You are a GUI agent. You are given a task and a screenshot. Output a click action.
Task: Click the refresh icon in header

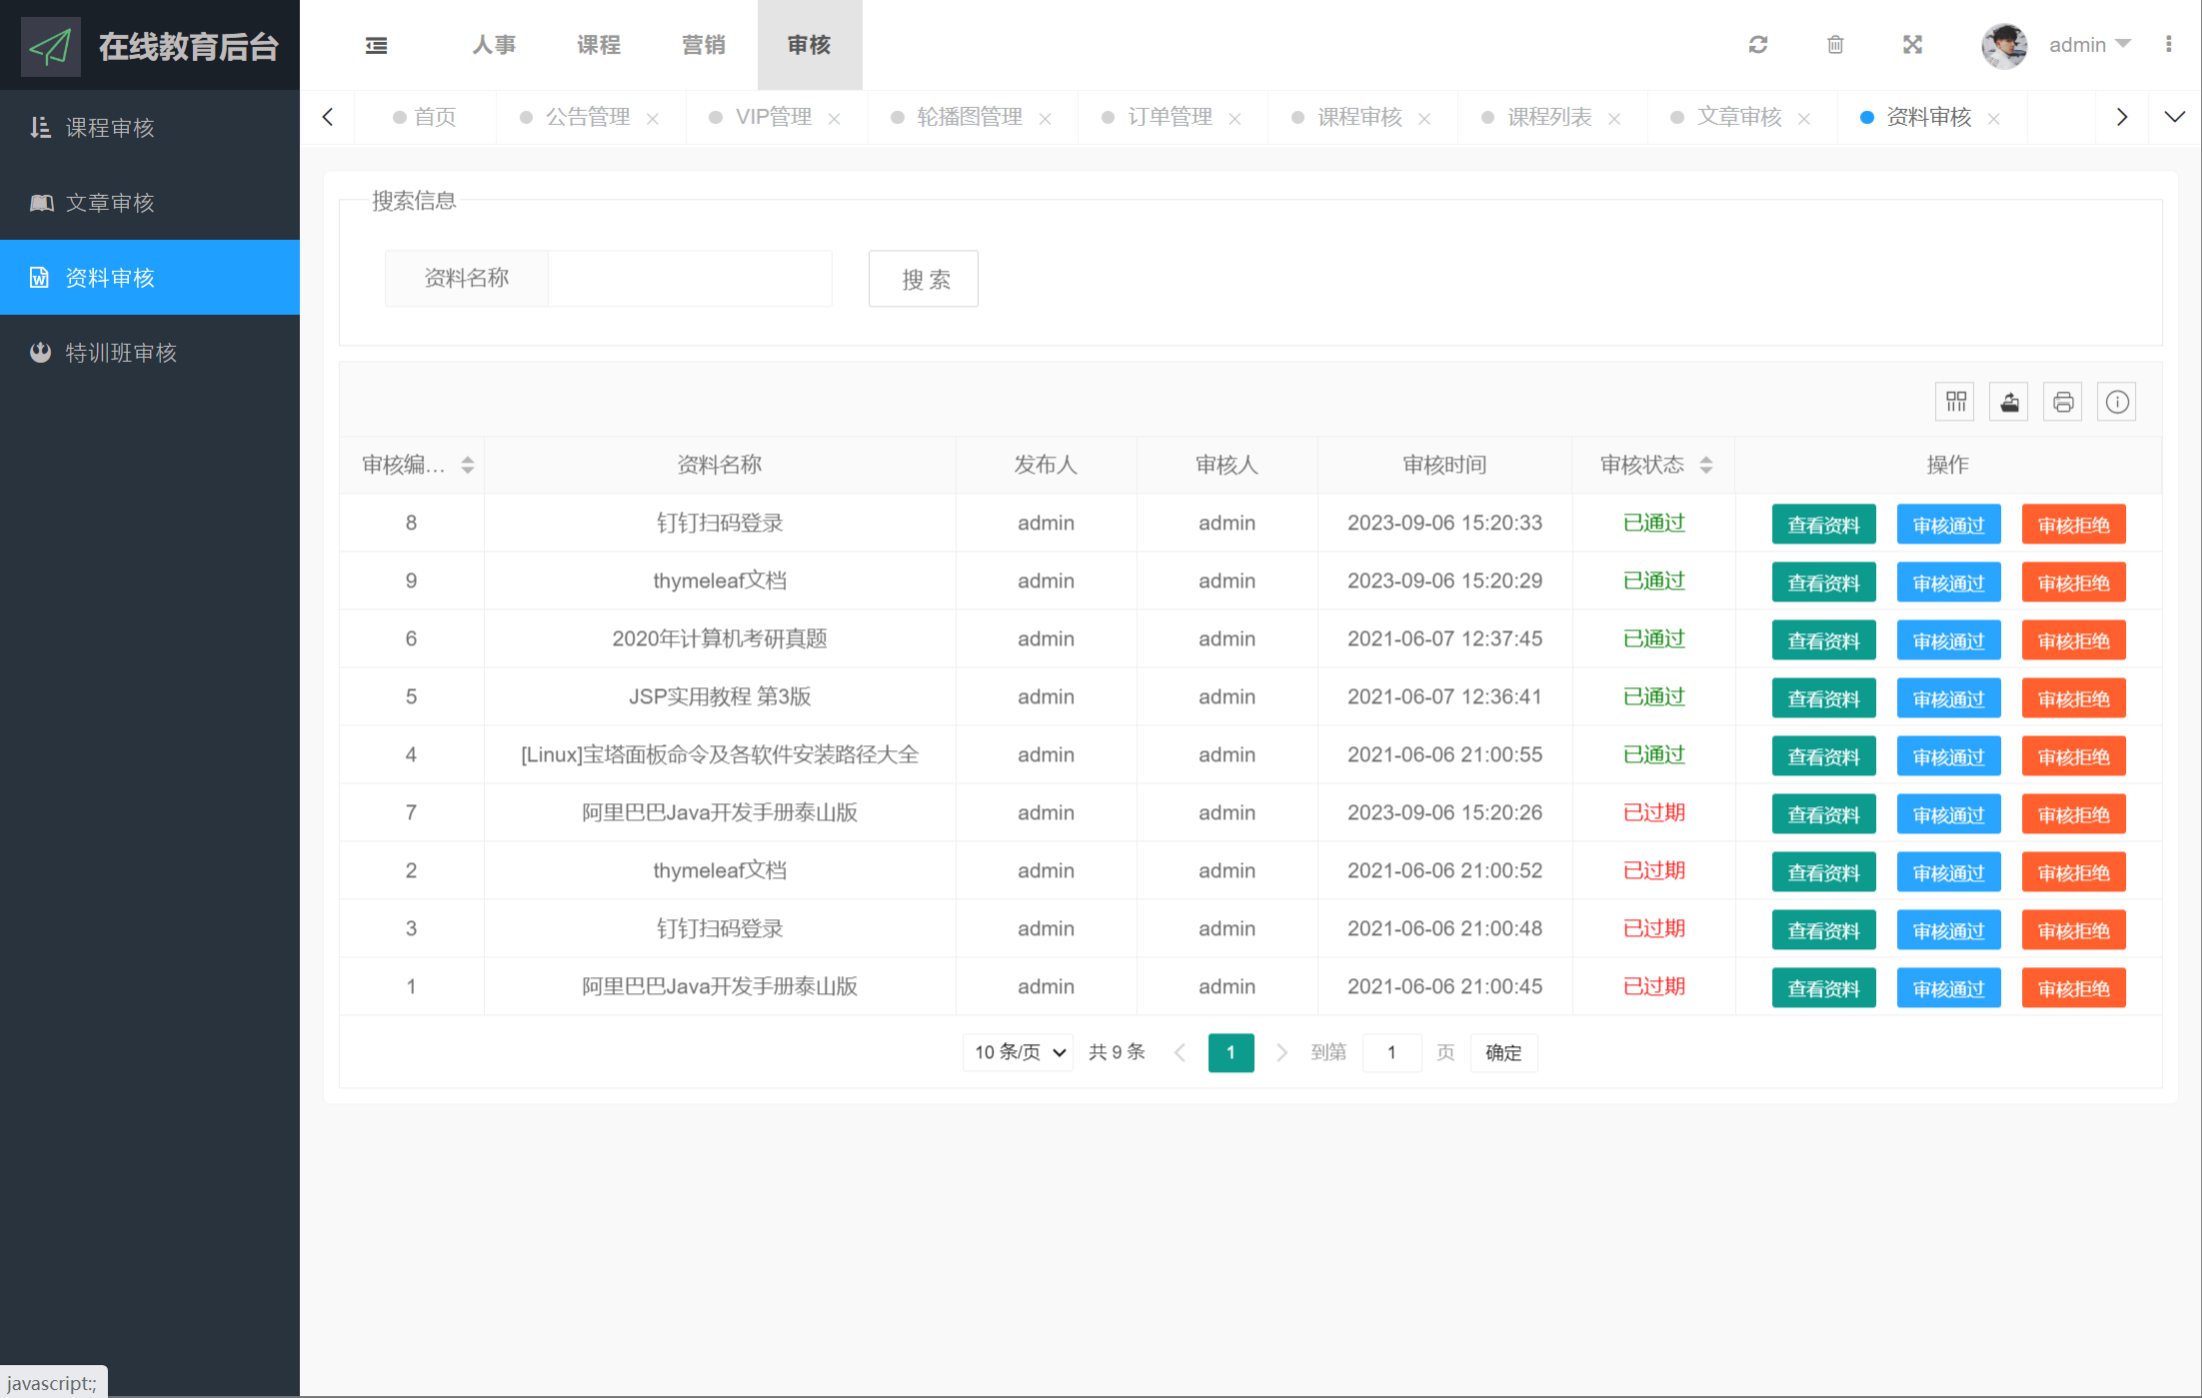click(1758, 45)
